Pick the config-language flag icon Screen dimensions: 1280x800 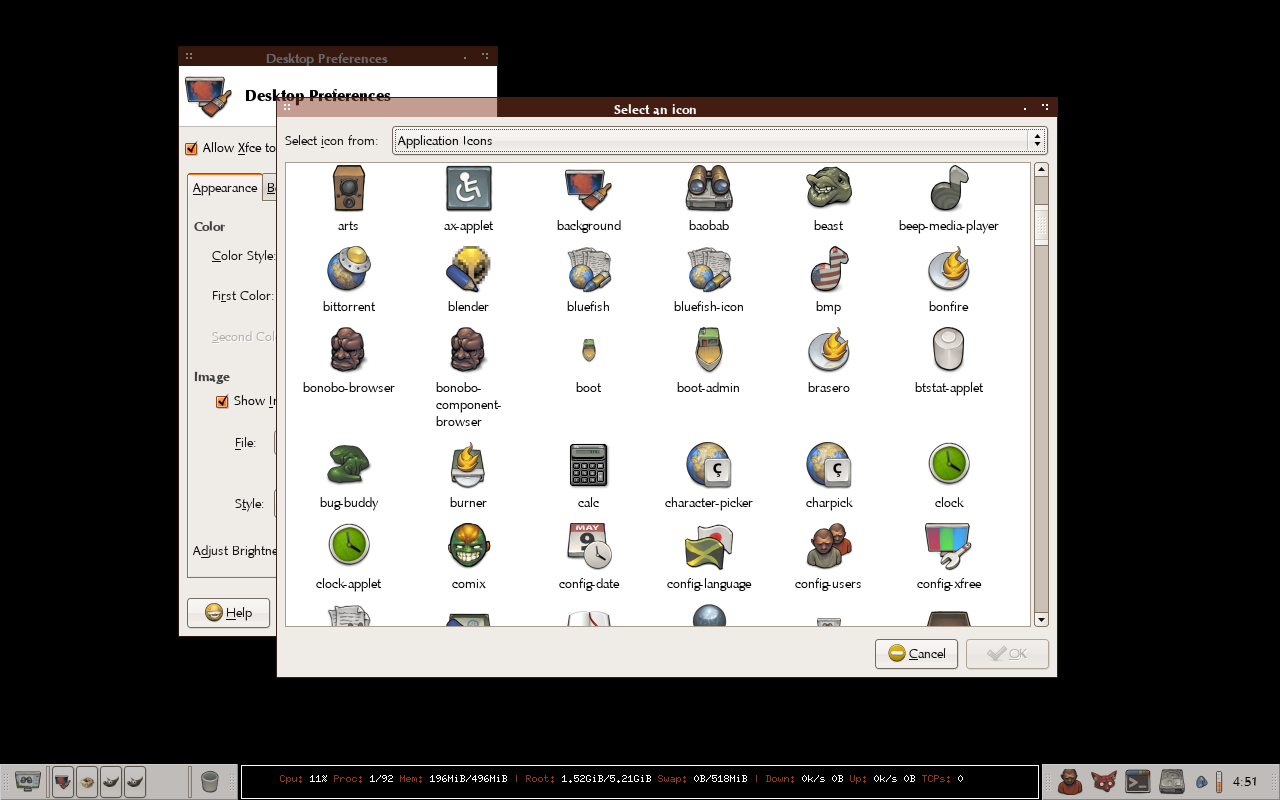[x=708, y=546]
